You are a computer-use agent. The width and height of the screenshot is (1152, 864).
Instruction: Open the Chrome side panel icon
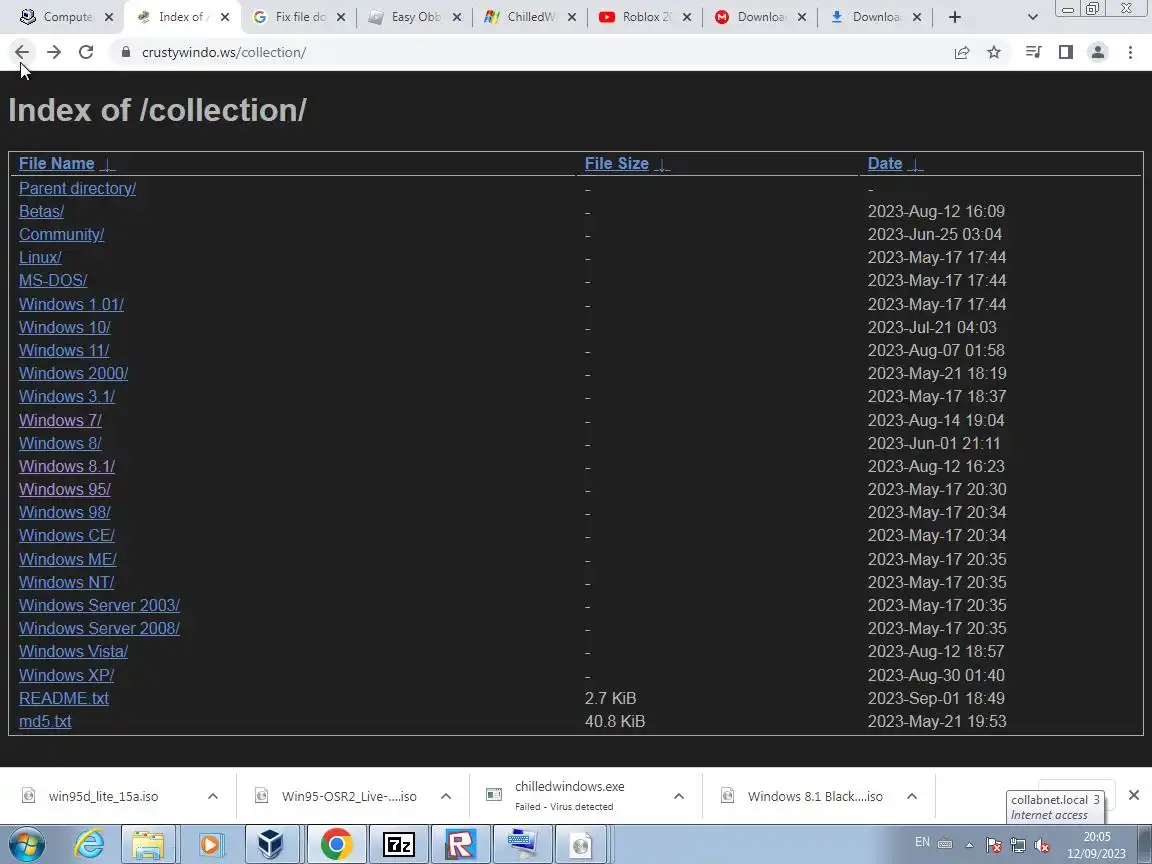1066,52
